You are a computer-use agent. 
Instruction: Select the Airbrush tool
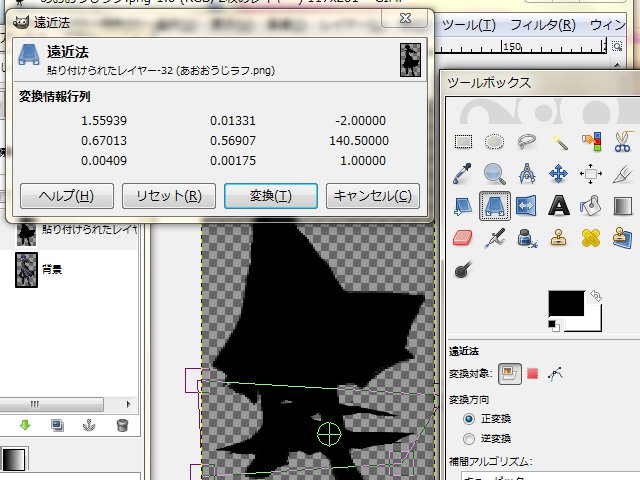coord(494,238)
